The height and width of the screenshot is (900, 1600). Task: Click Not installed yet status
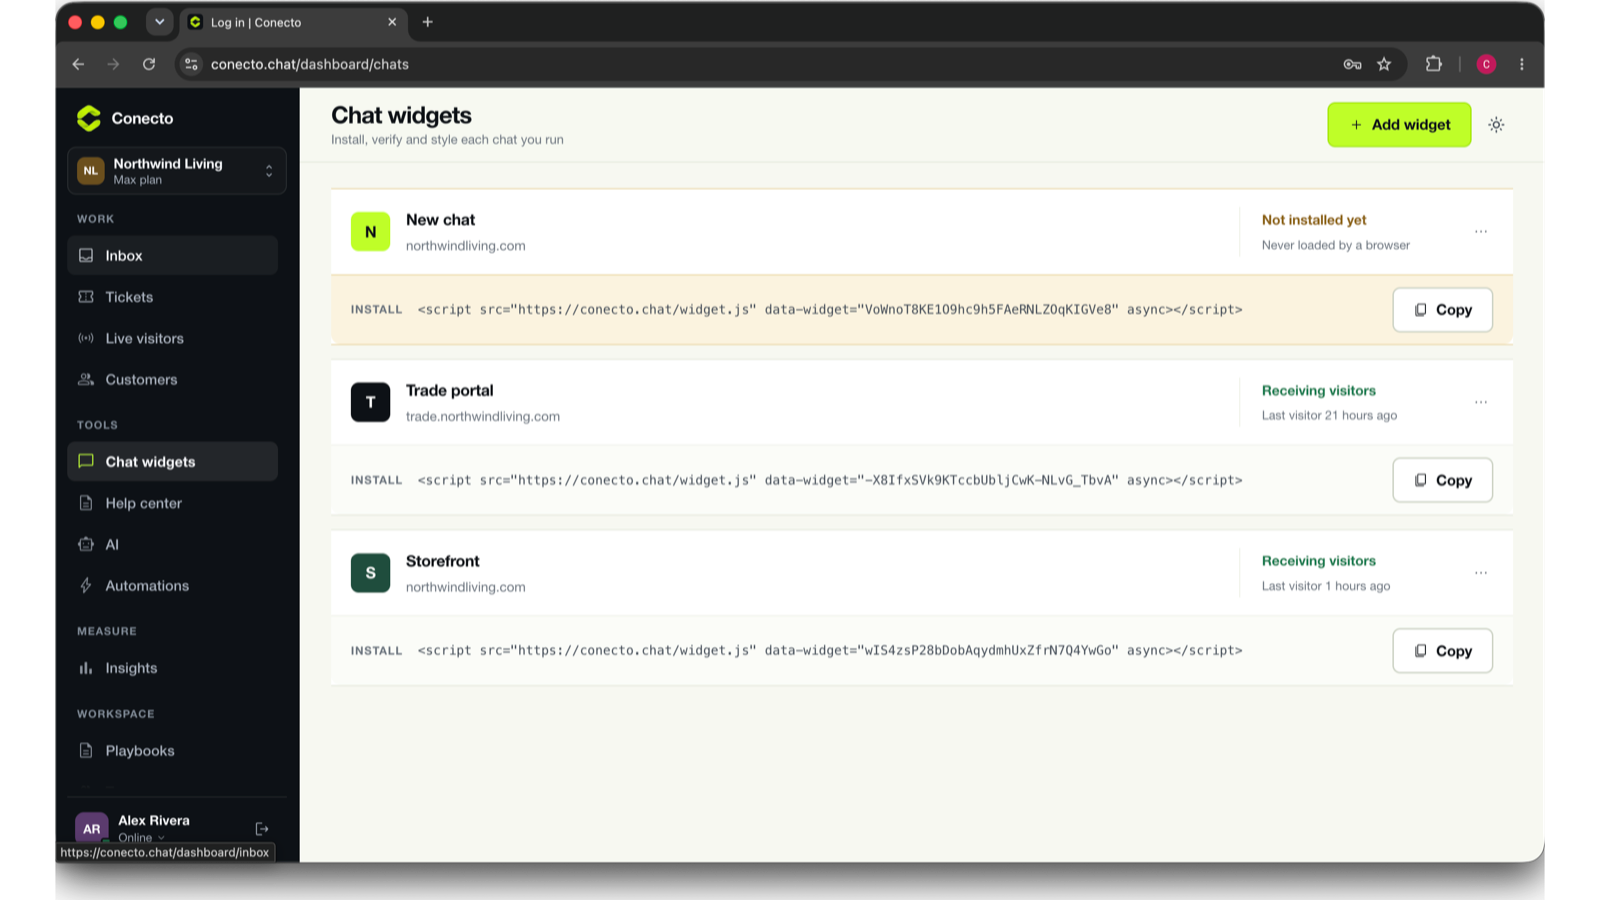(x=1314, y=220)
